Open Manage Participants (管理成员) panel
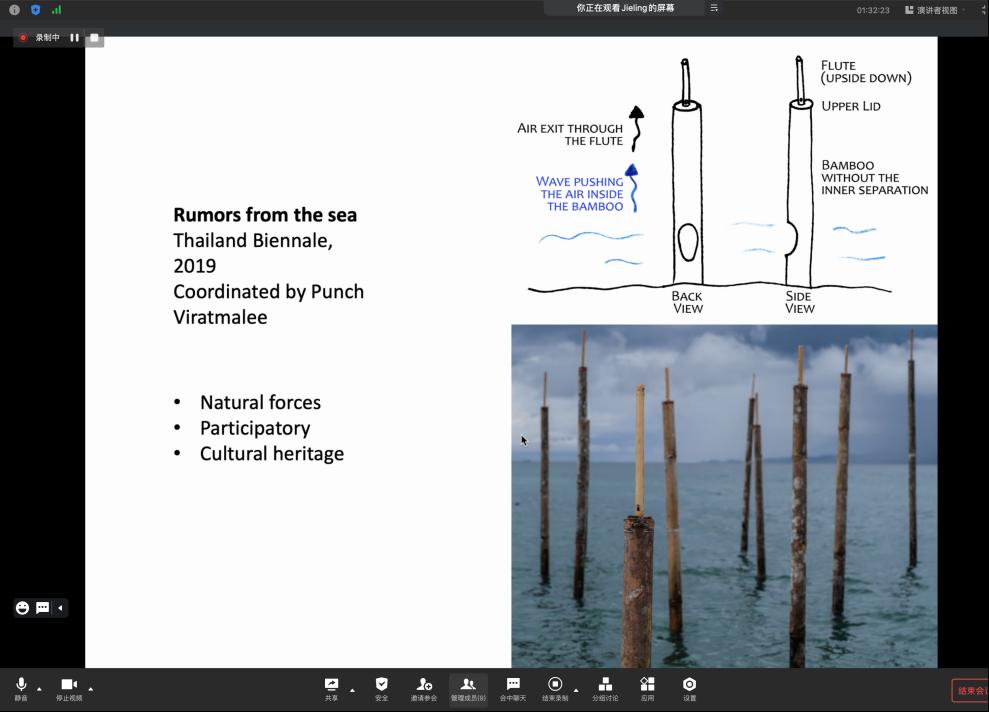Viewport: 989px width, 712px height. point(468,686)
